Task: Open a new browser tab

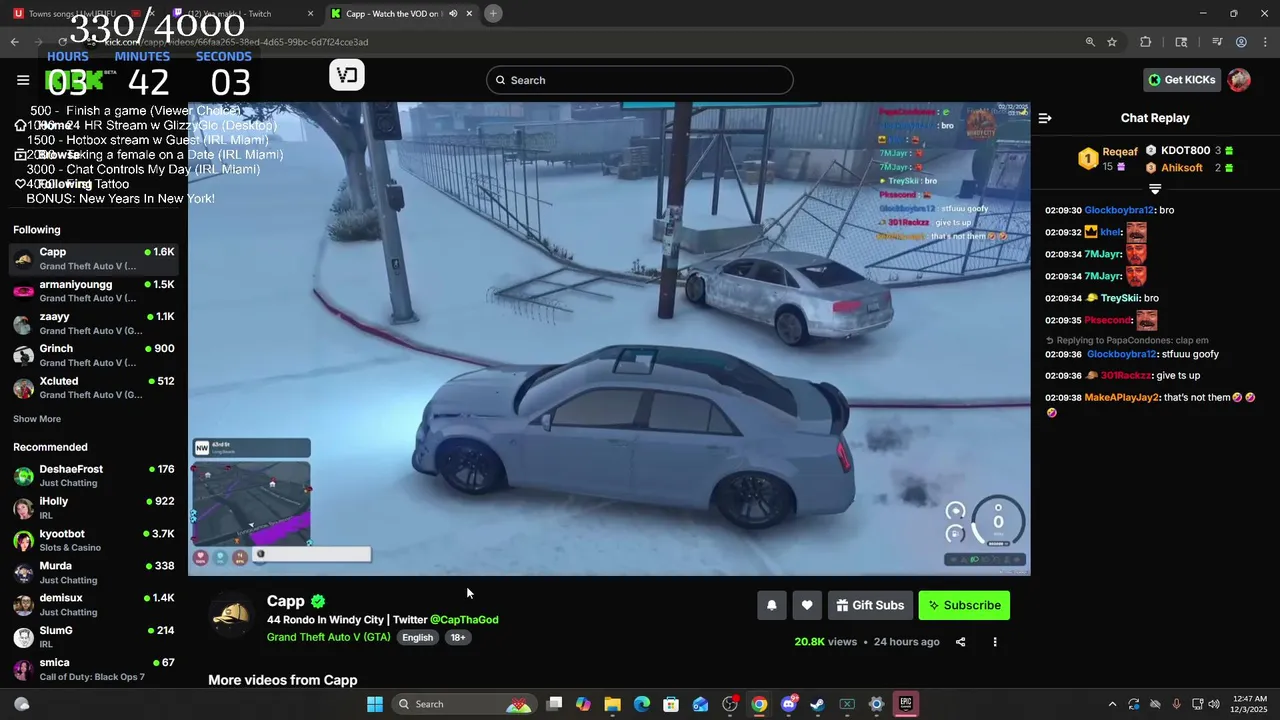Action: pos(493,13)
